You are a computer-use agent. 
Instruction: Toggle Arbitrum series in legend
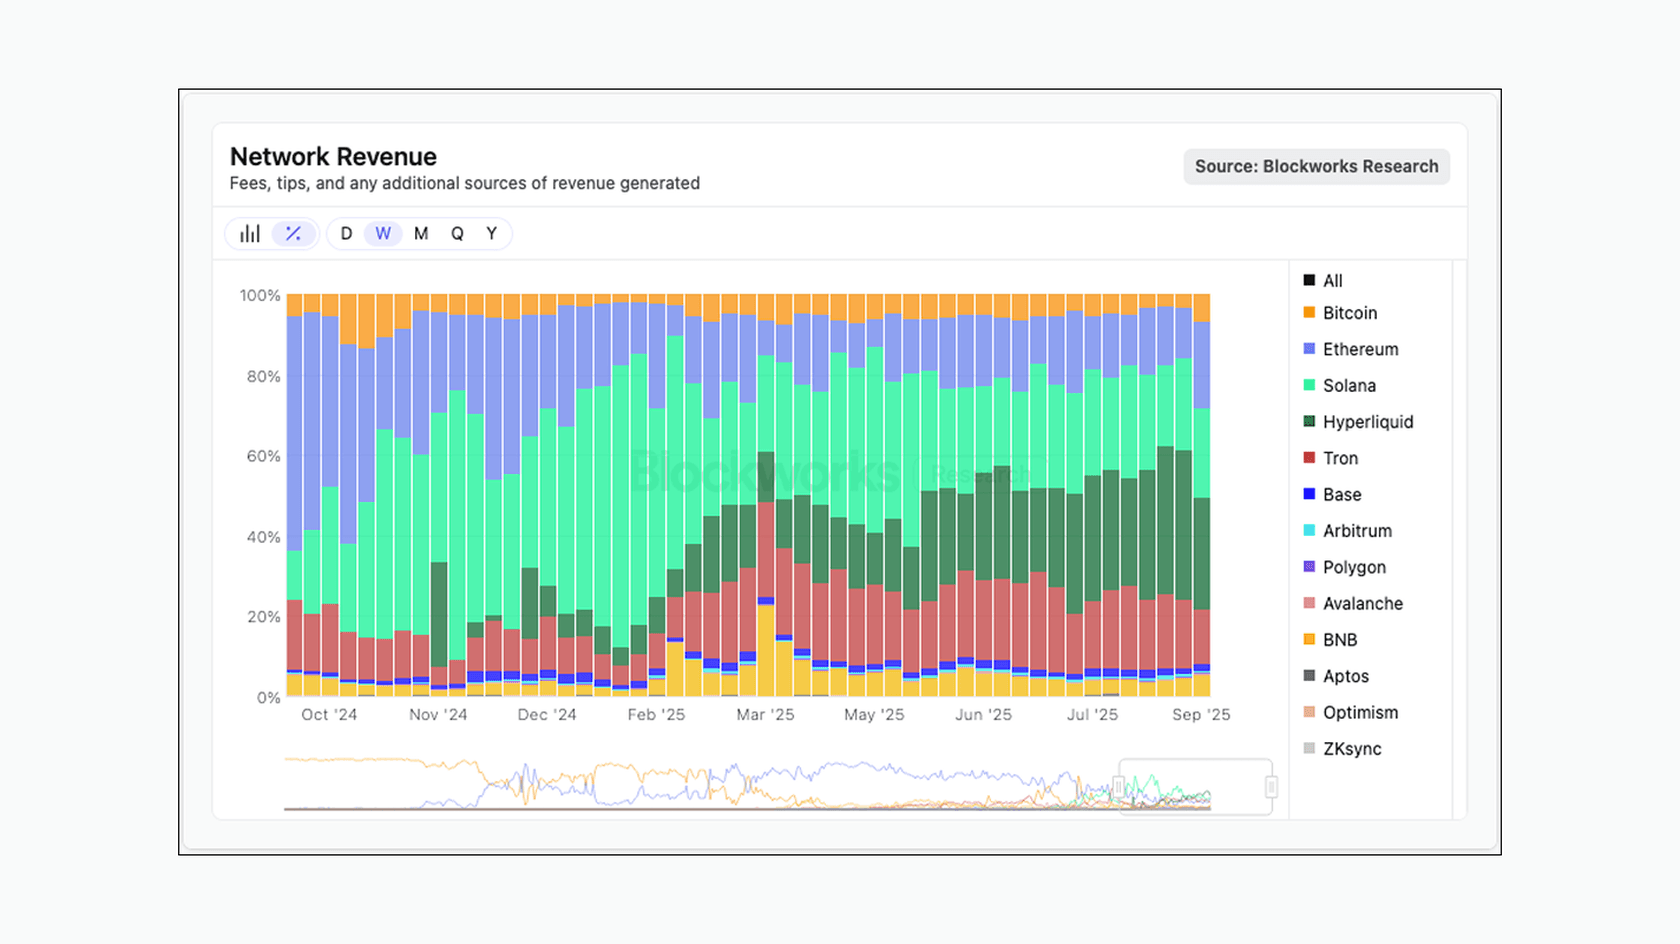(1348, 531)
